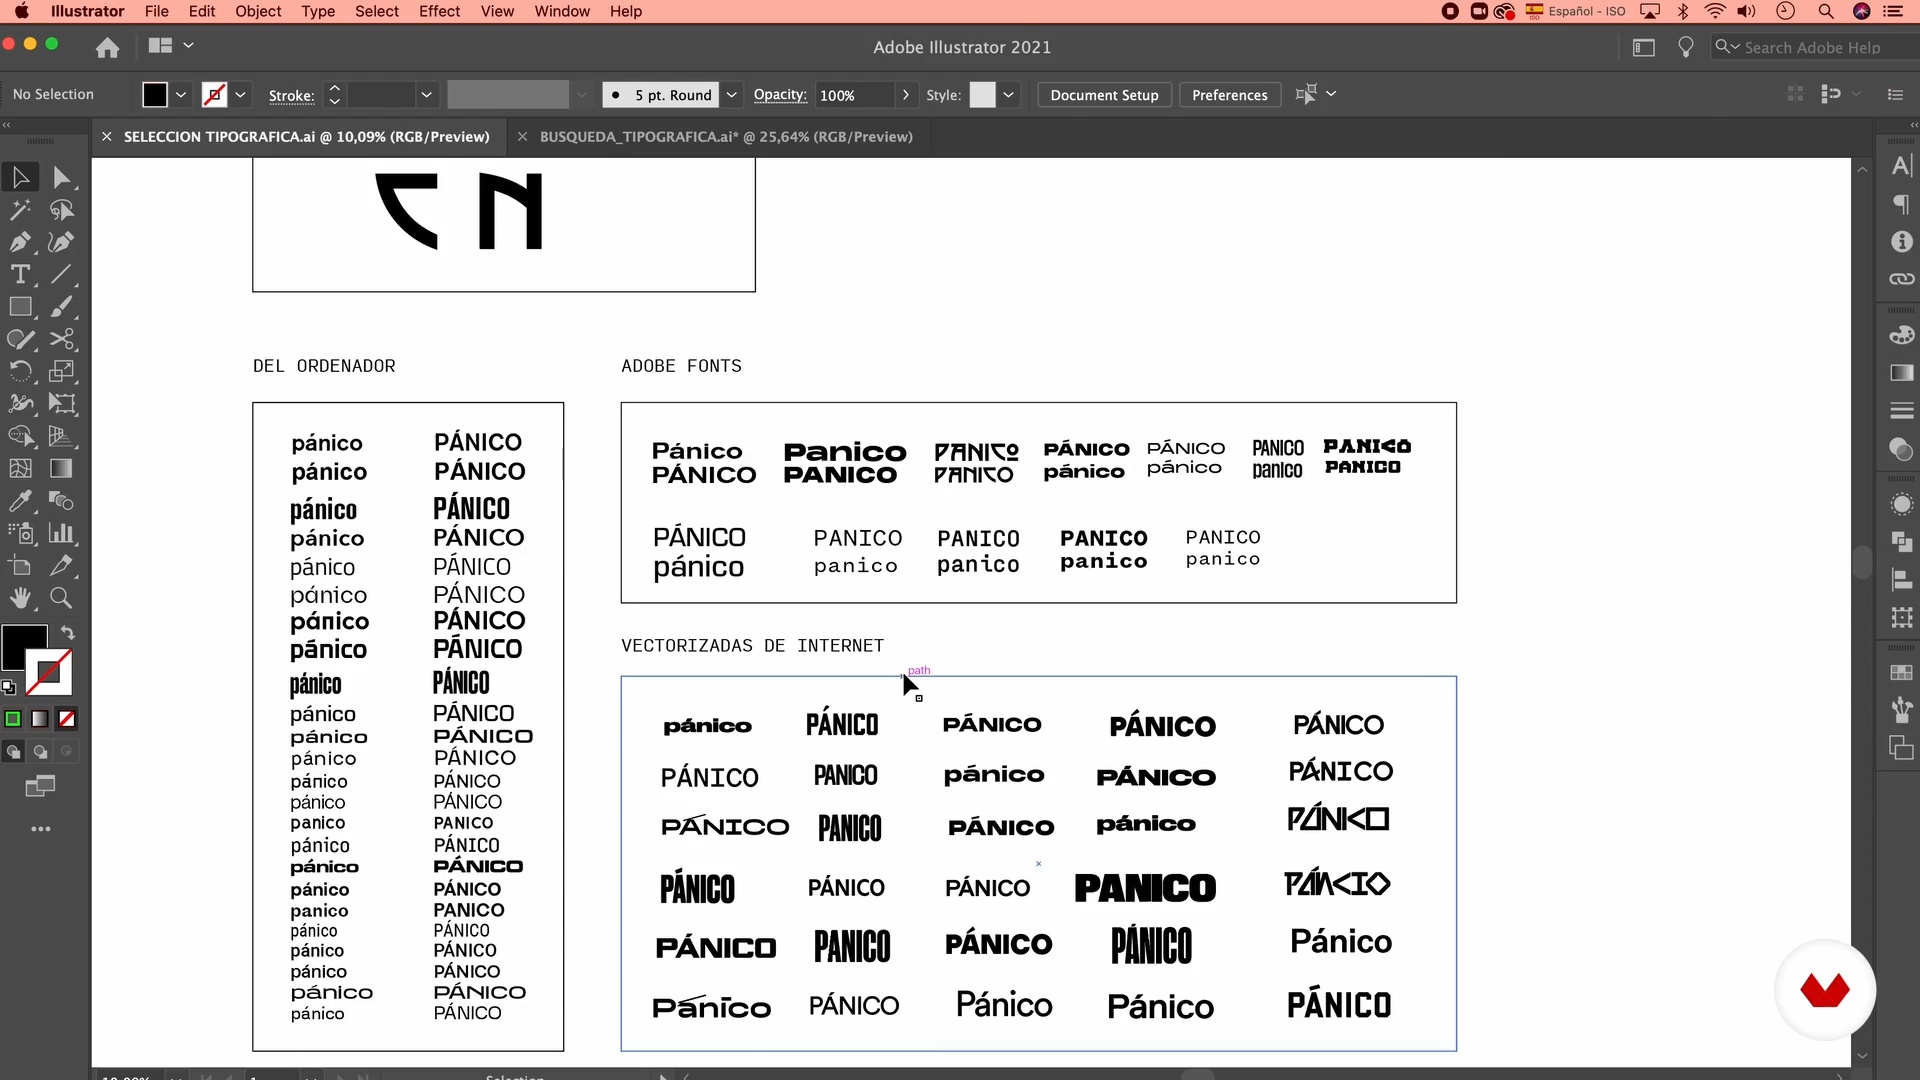
Task: Enable Draw Normal mode
Action: [13, 751]
